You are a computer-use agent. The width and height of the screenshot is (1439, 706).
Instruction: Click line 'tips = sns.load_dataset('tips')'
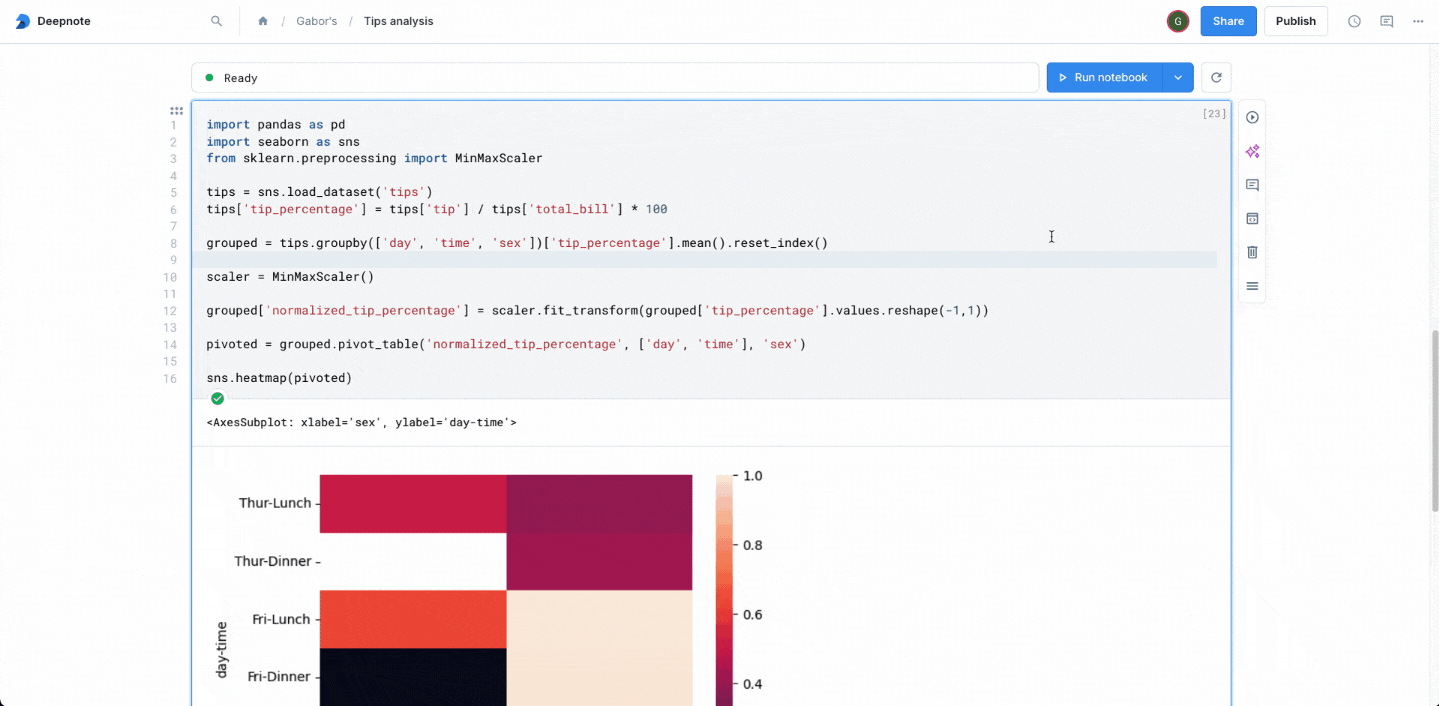click(319, 192)
